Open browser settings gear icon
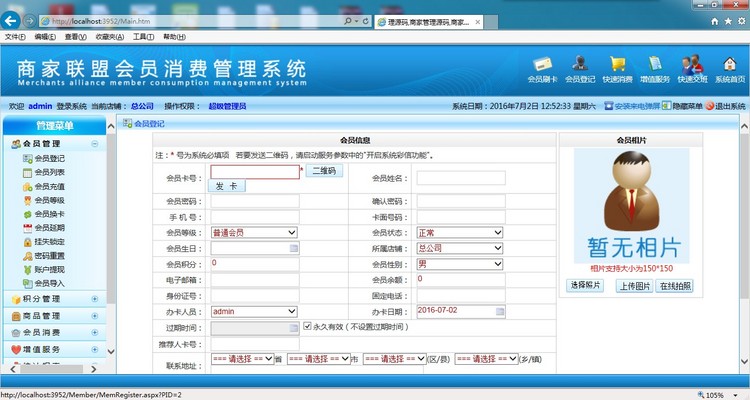Viewport: 750px width, 400px height. (742, 22)
